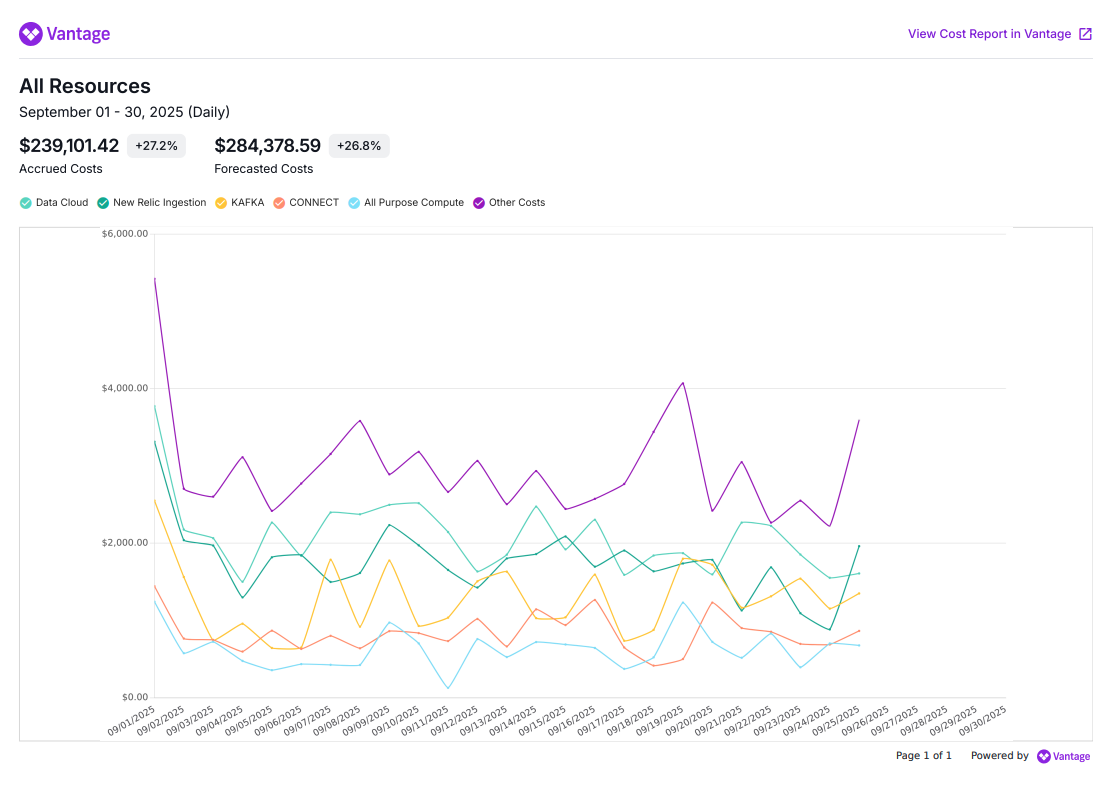Hide the CONNECT series in legend

(x=279, y=203)
